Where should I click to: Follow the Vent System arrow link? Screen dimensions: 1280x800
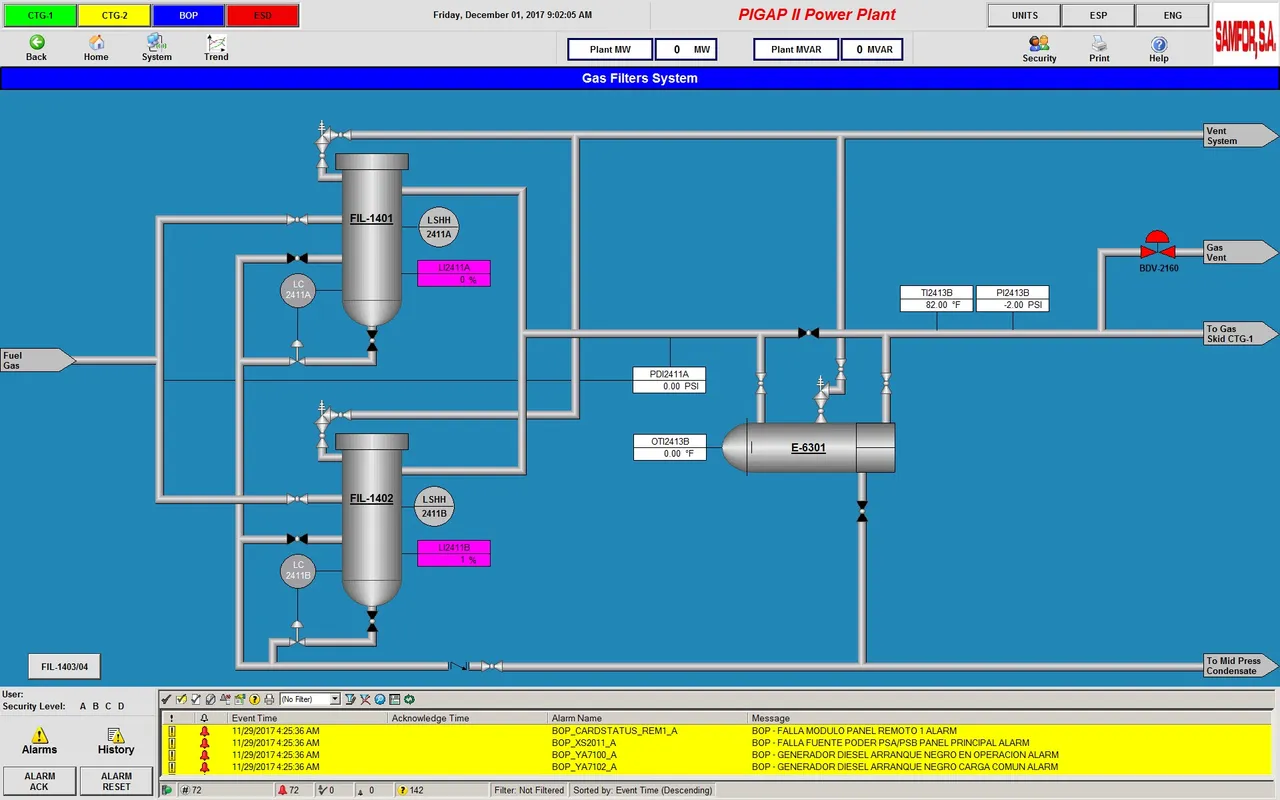coord(1240,136)
